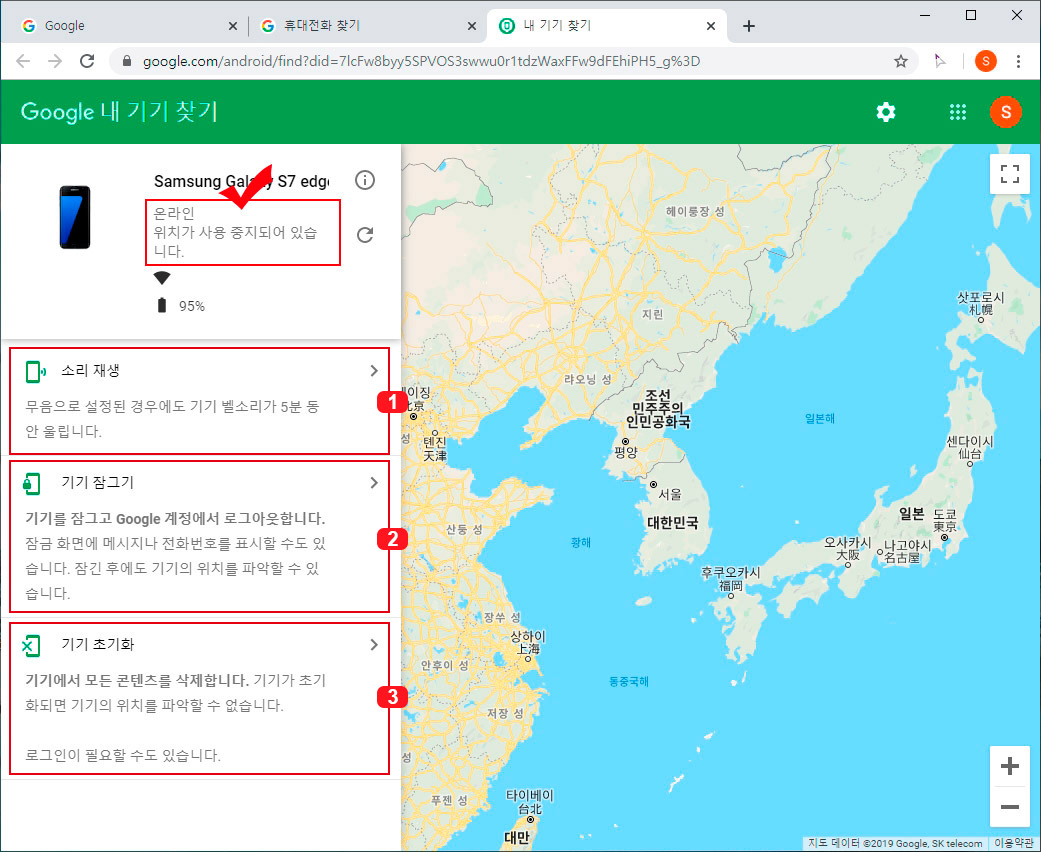Go back in browser history
Viewport: 1041px width, 852px height.
click(x=23, y=61)
